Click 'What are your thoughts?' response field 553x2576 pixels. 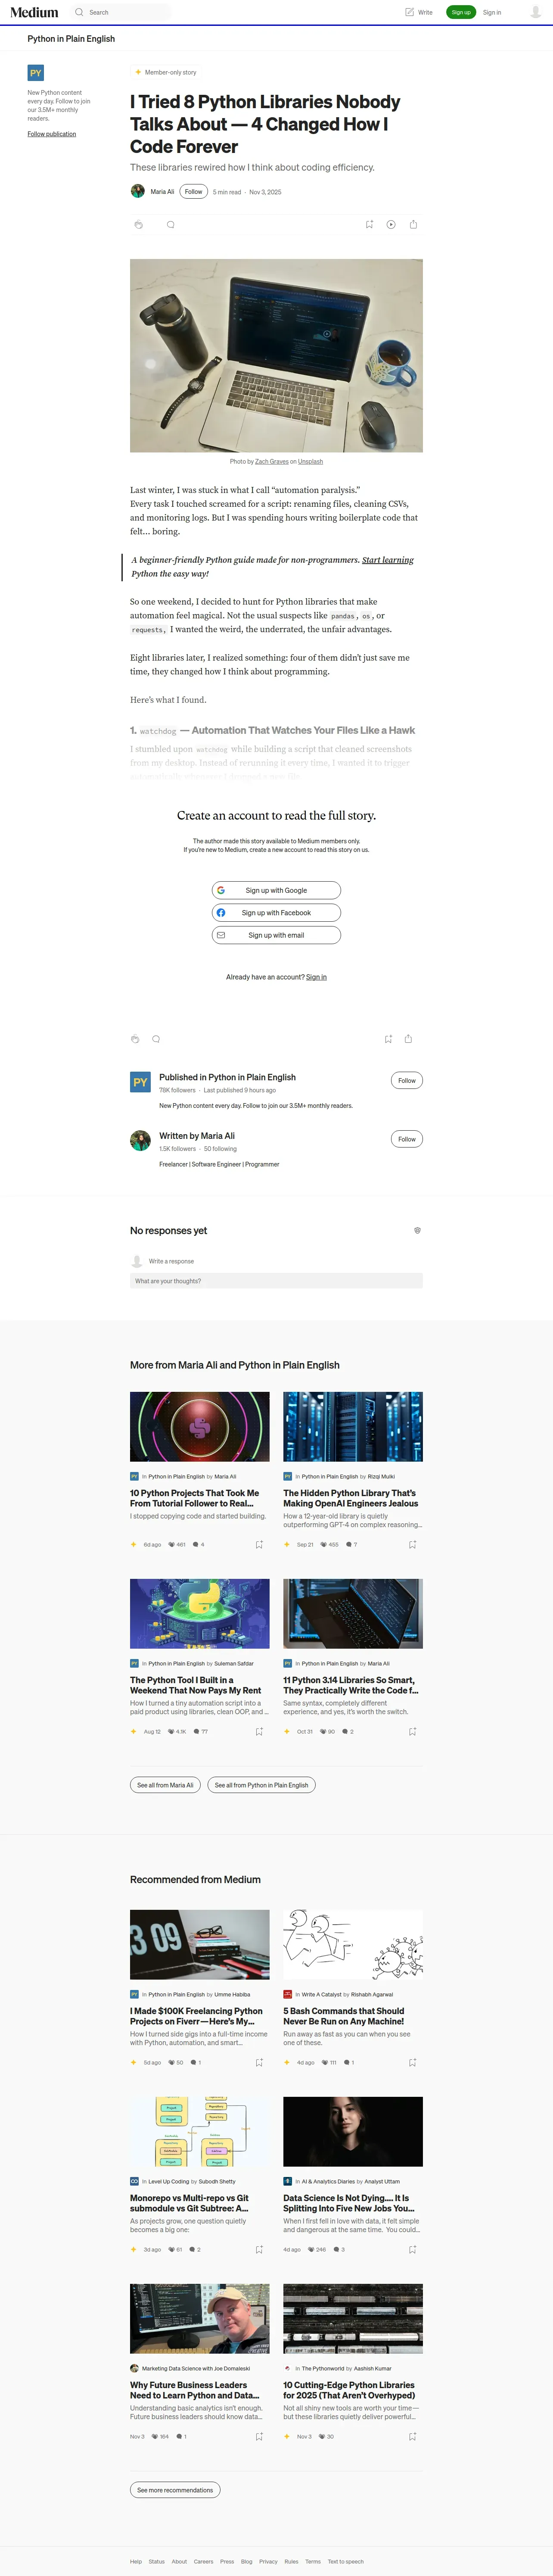tap(276, 1281)
